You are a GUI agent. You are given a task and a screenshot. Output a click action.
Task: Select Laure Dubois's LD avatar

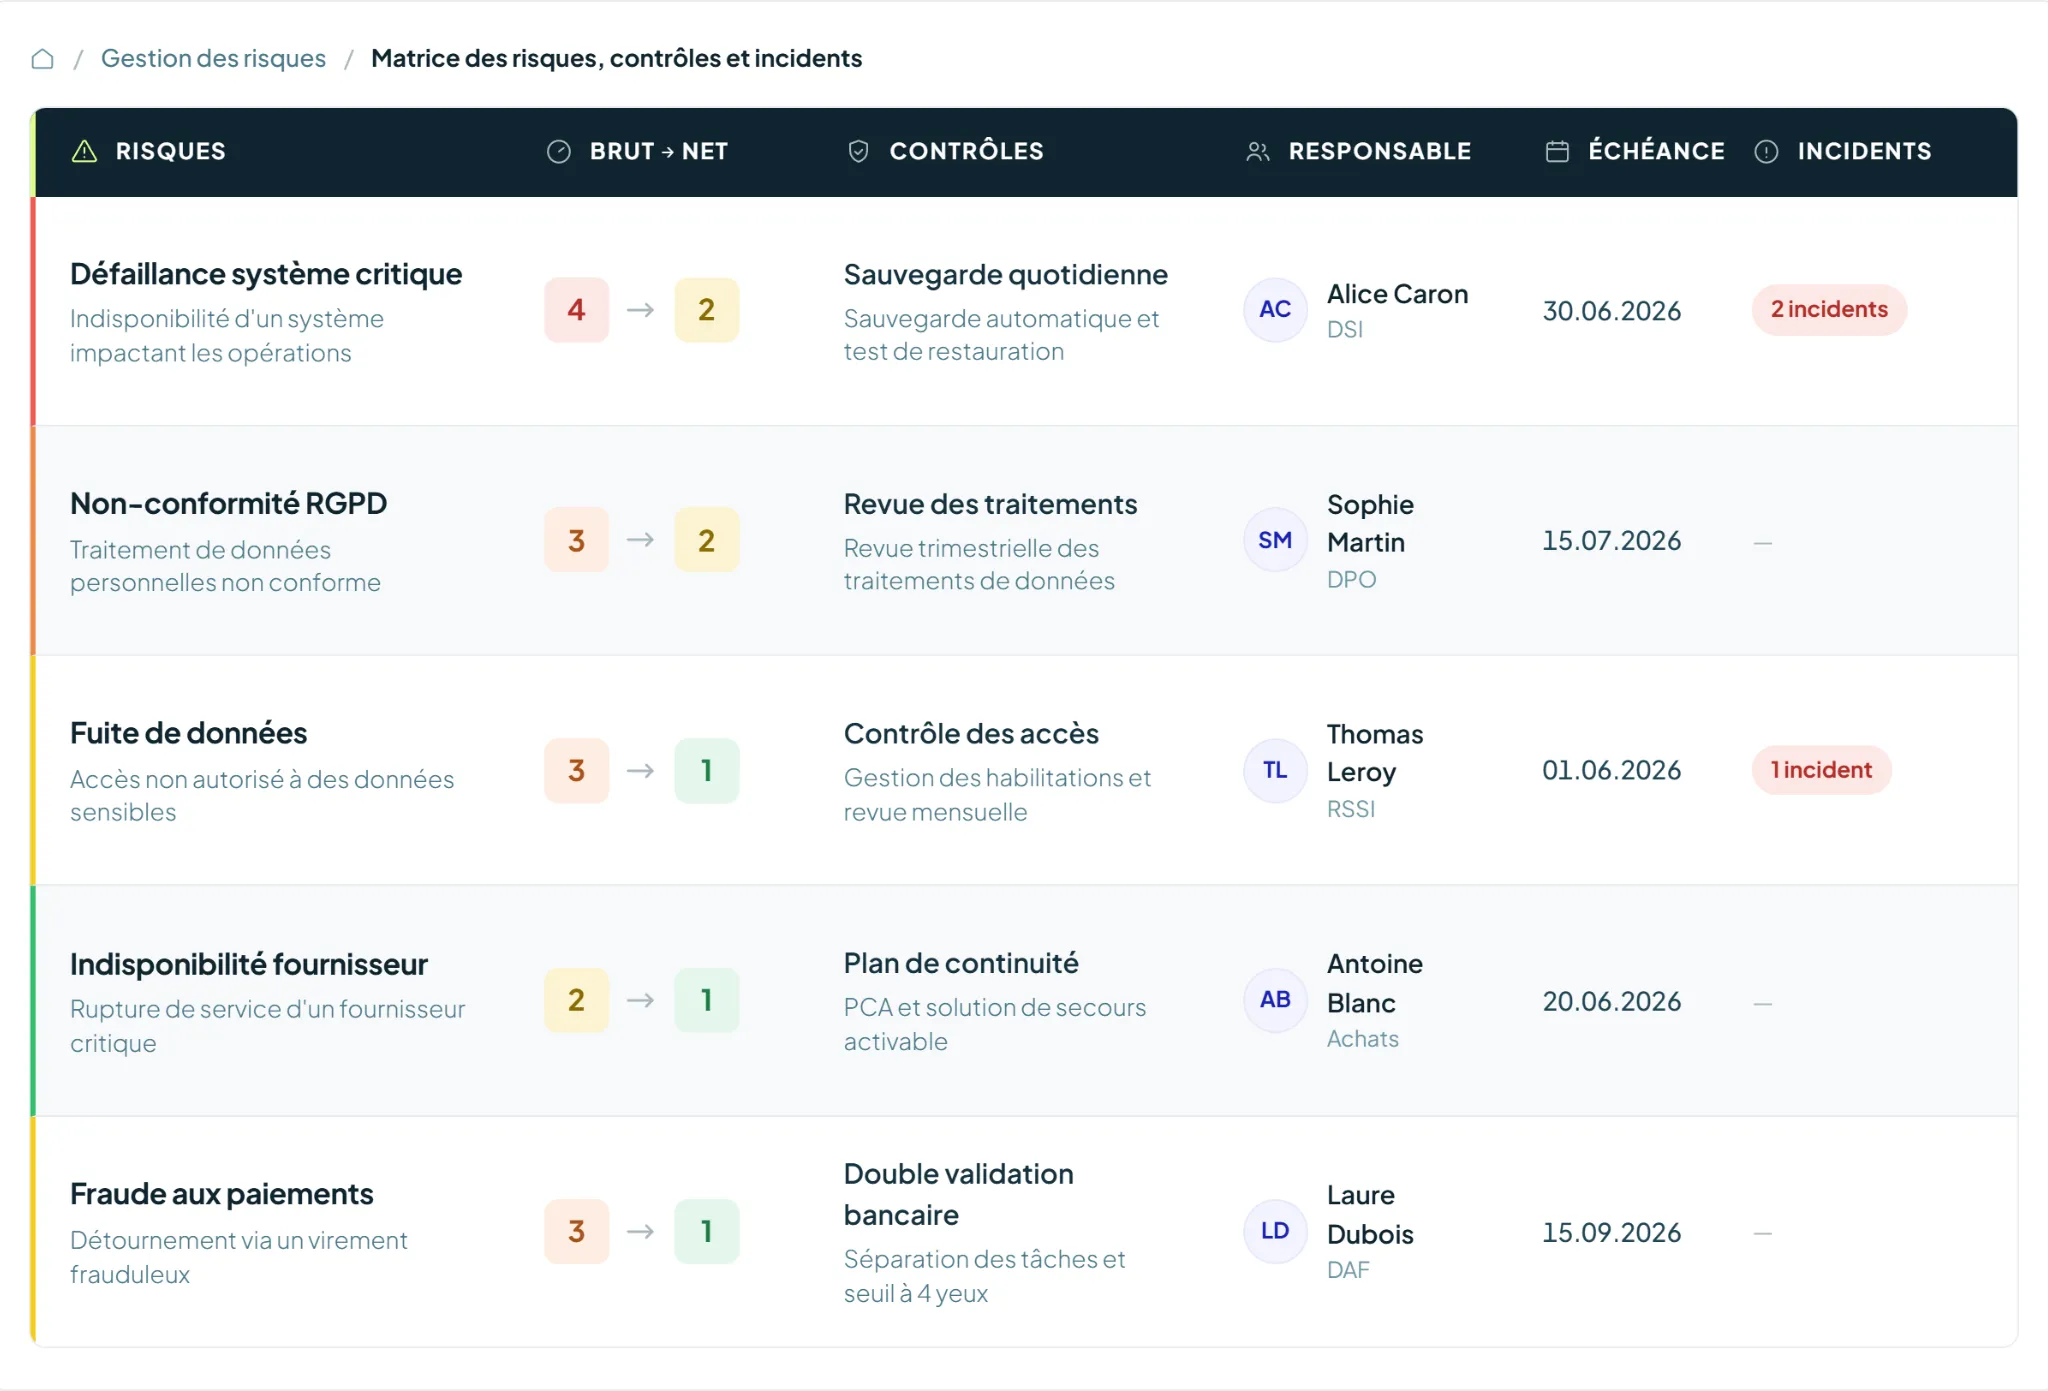[x=1275, y=1231]
